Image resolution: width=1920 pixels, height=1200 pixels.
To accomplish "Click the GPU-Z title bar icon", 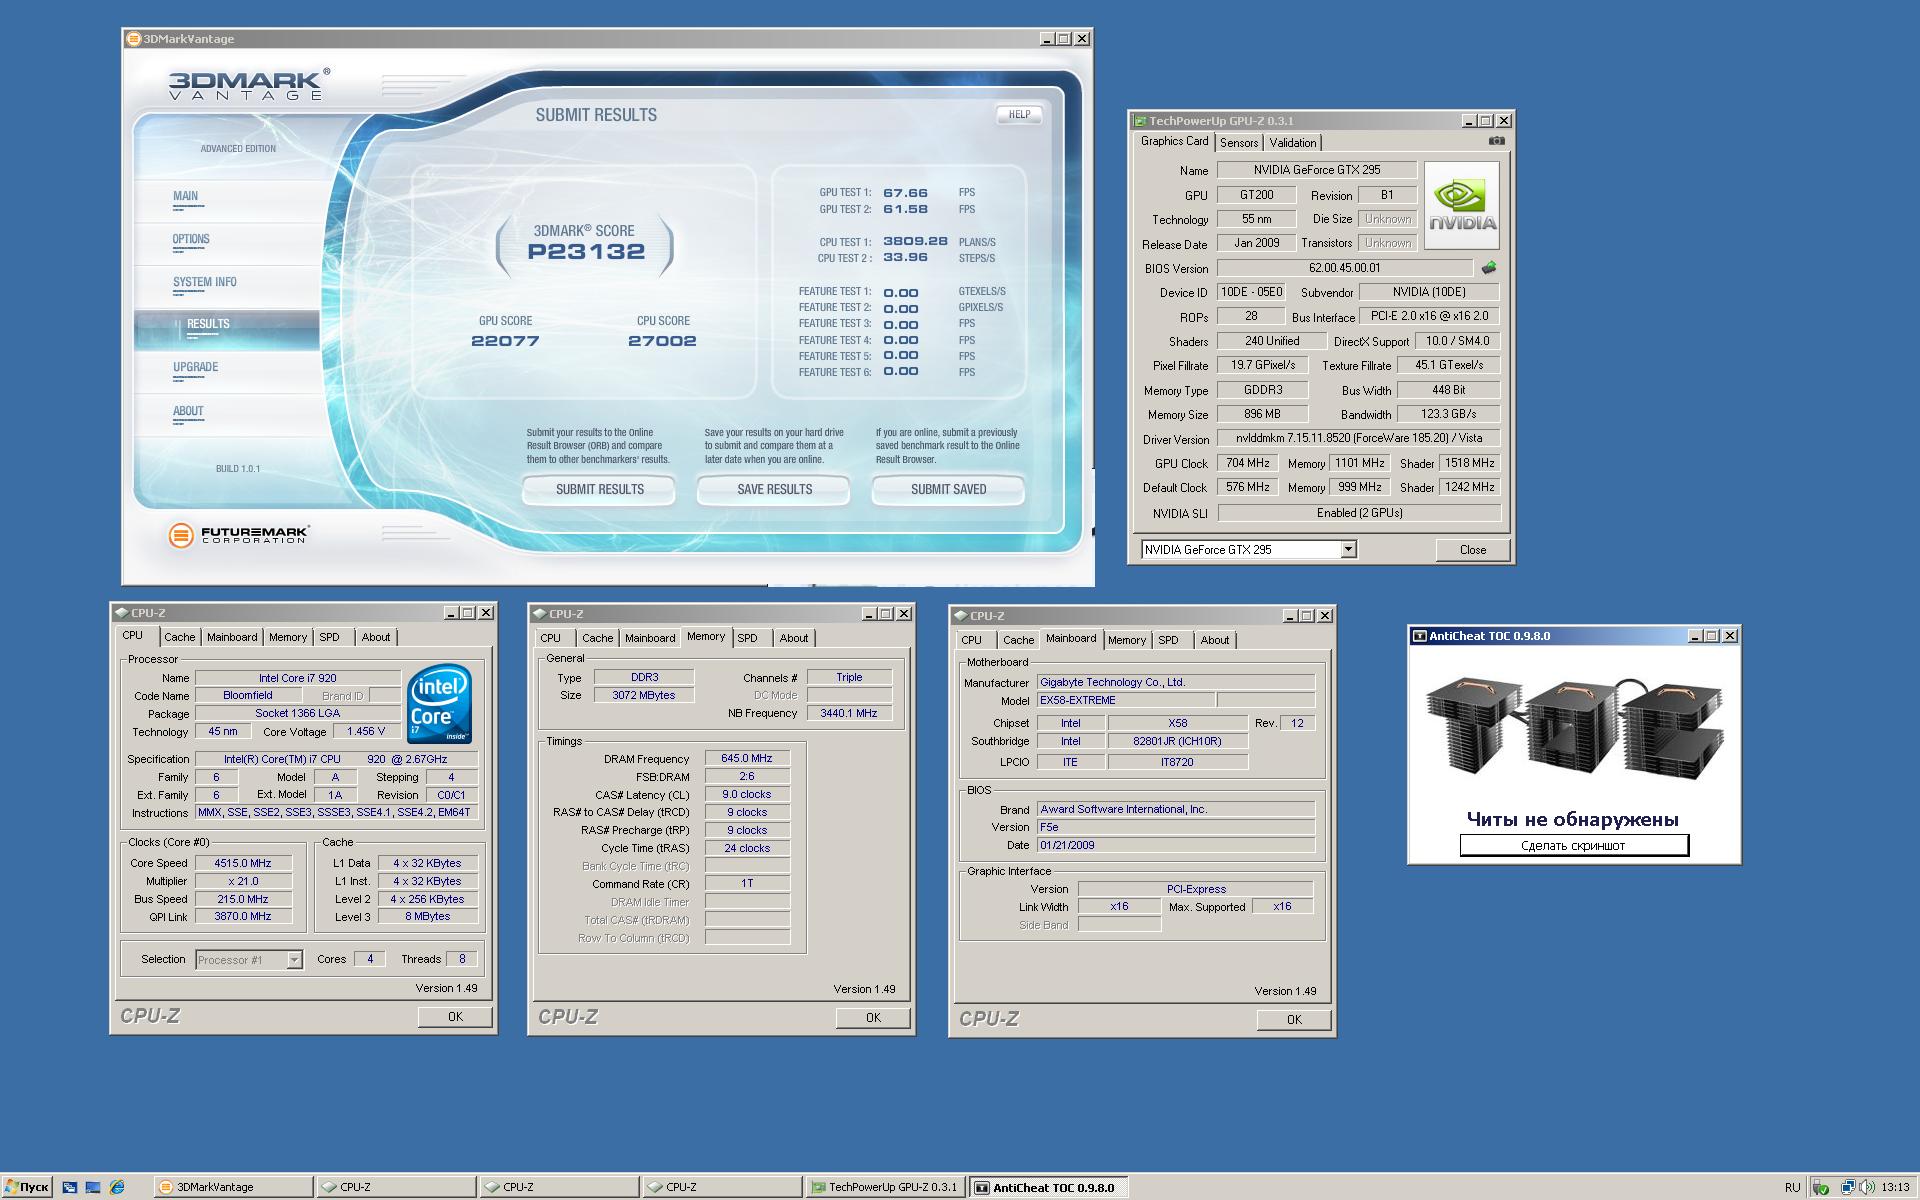I will [1139, 121].
